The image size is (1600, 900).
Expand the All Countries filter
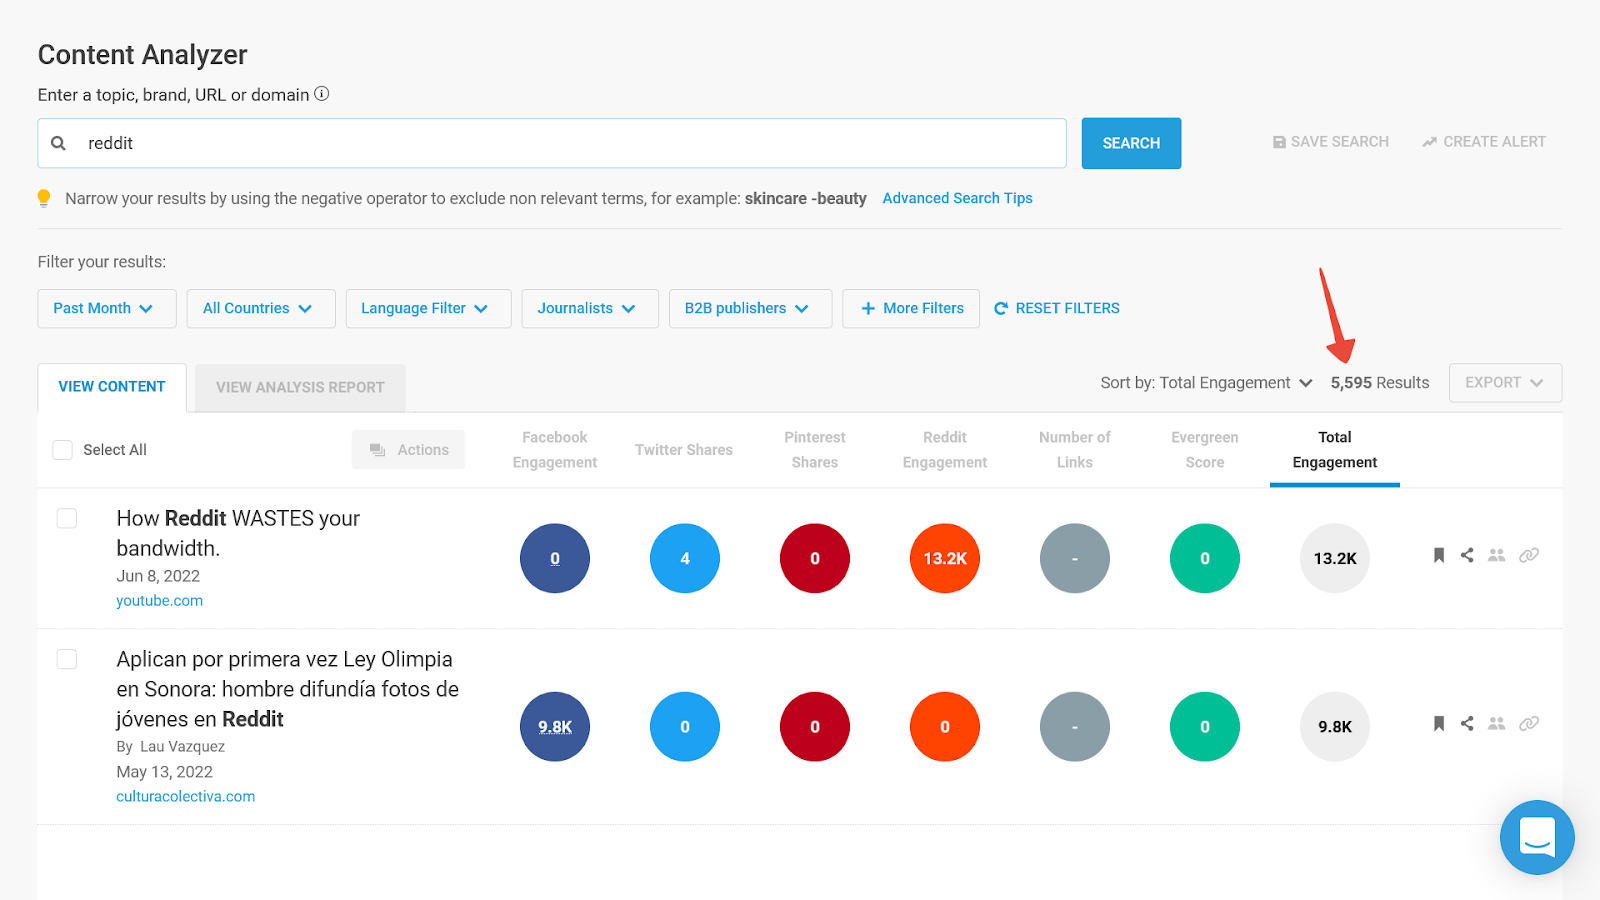259,308
